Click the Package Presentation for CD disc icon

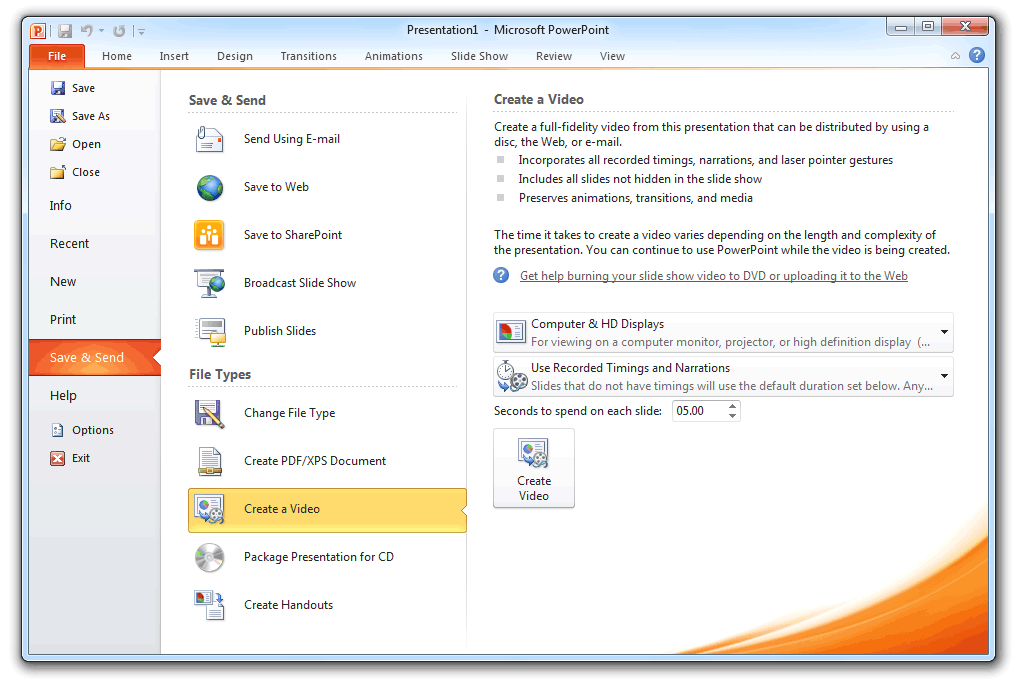pyautogui.click(x=209, y=557)
